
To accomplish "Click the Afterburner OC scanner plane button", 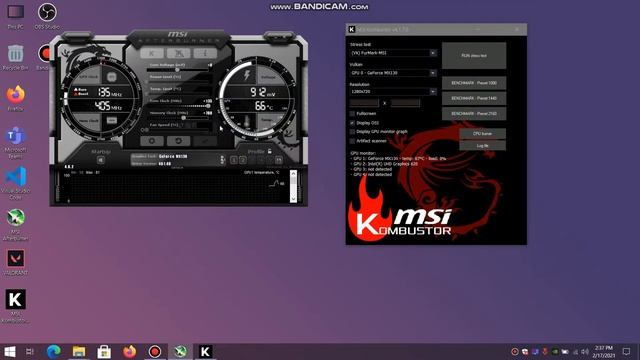I will [178, 53].
